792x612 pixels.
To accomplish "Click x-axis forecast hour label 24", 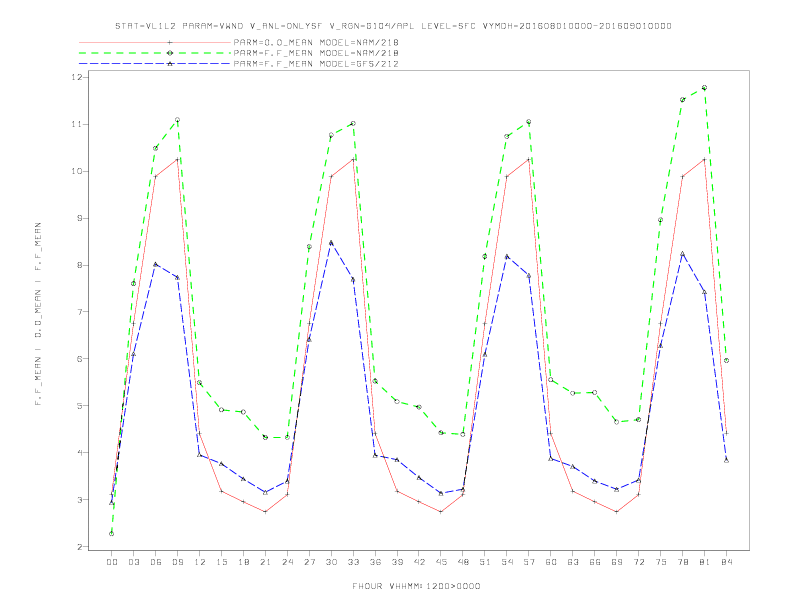I will point(287,562).
